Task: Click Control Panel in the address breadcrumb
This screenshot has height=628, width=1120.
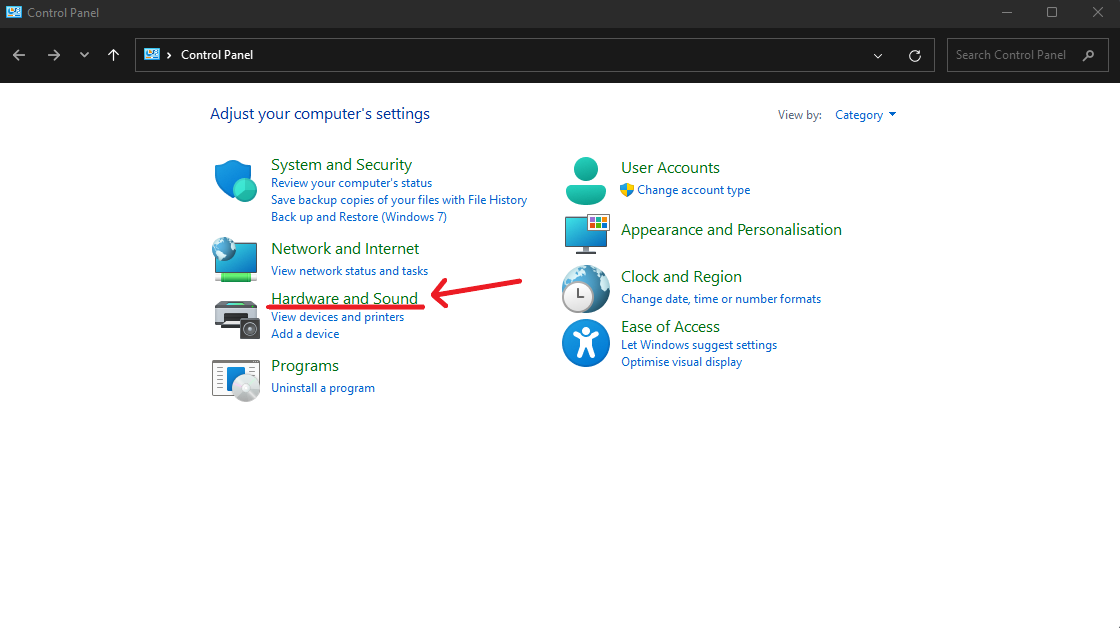Action: (x=217, y=55)
